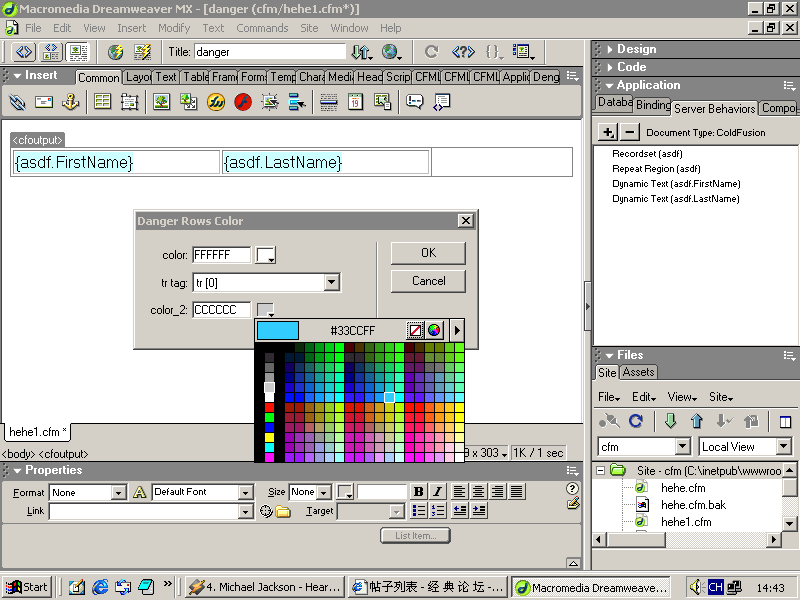800x600 pixels.
Task: Remove server behavior with minus button
Action: pos(630,132)
